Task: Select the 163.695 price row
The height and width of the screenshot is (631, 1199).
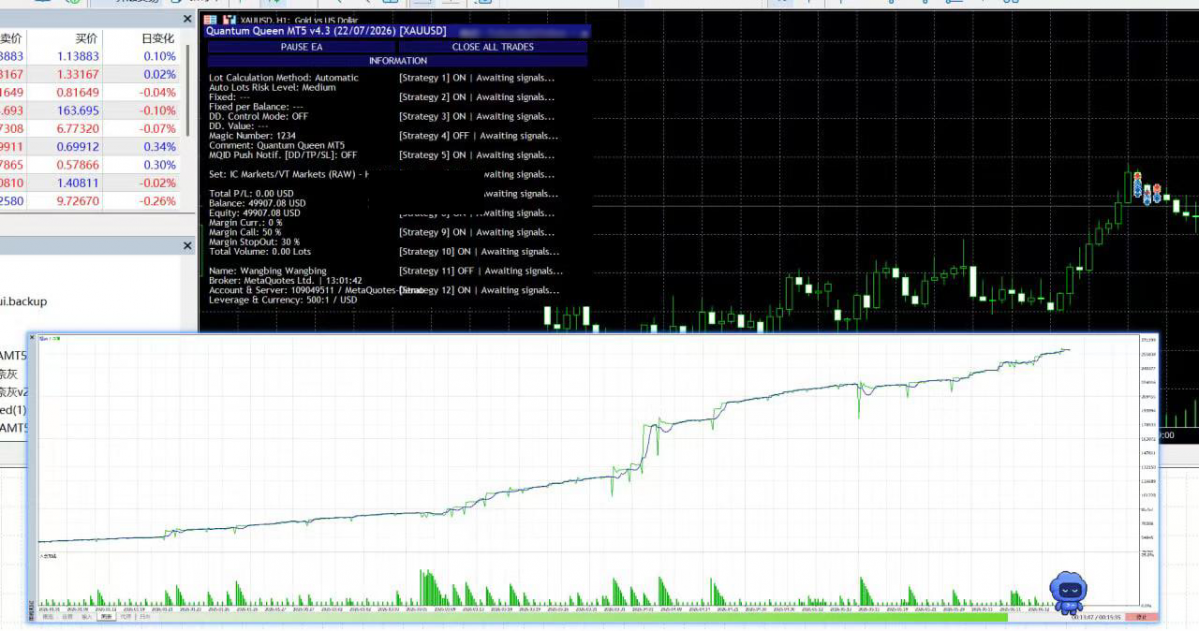Action: pos(89,110)
